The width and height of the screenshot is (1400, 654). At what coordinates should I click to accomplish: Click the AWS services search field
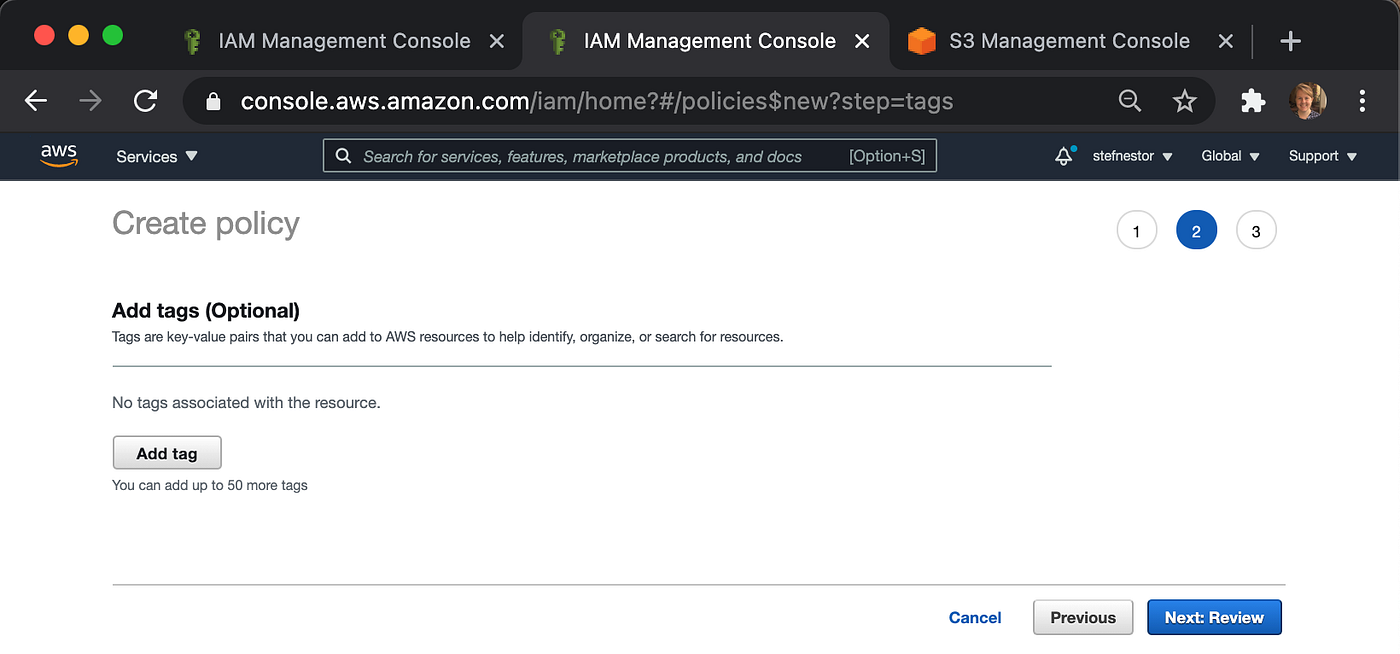click(x=600, y=156)
